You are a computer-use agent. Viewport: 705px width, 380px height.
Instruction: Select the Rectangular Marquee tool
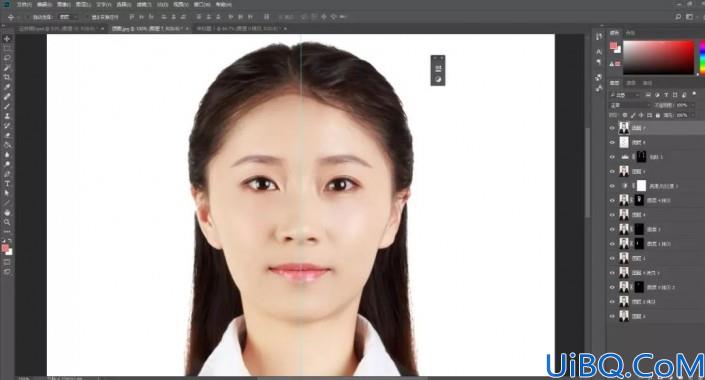pos(7,49)
